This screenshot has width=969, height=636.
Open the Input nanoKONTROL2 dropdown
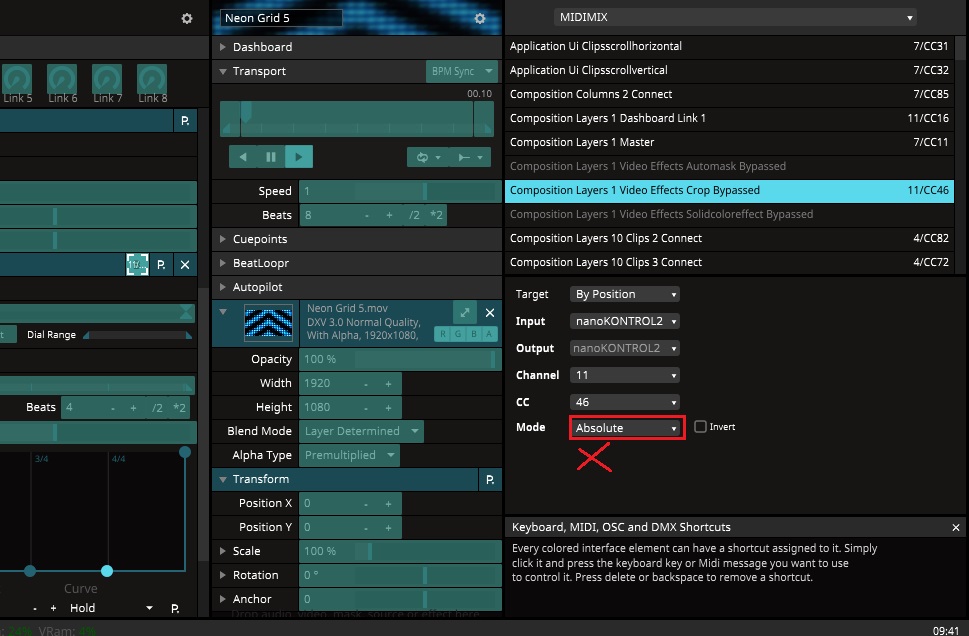(625, 321)
